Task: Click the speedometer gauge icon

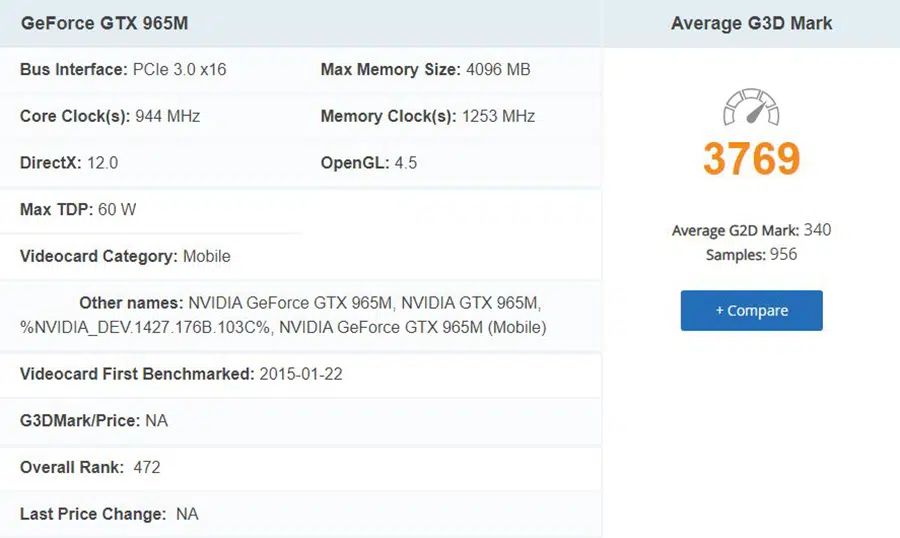Action: coord(751,108)
